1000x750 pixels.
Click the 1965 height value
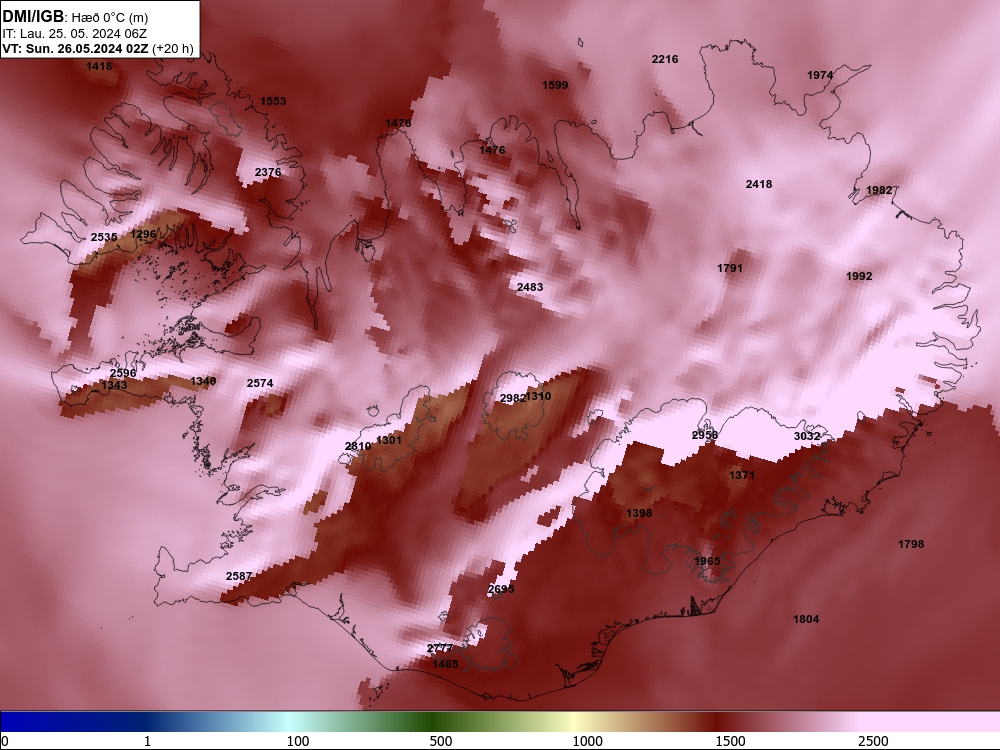(707, 561)
